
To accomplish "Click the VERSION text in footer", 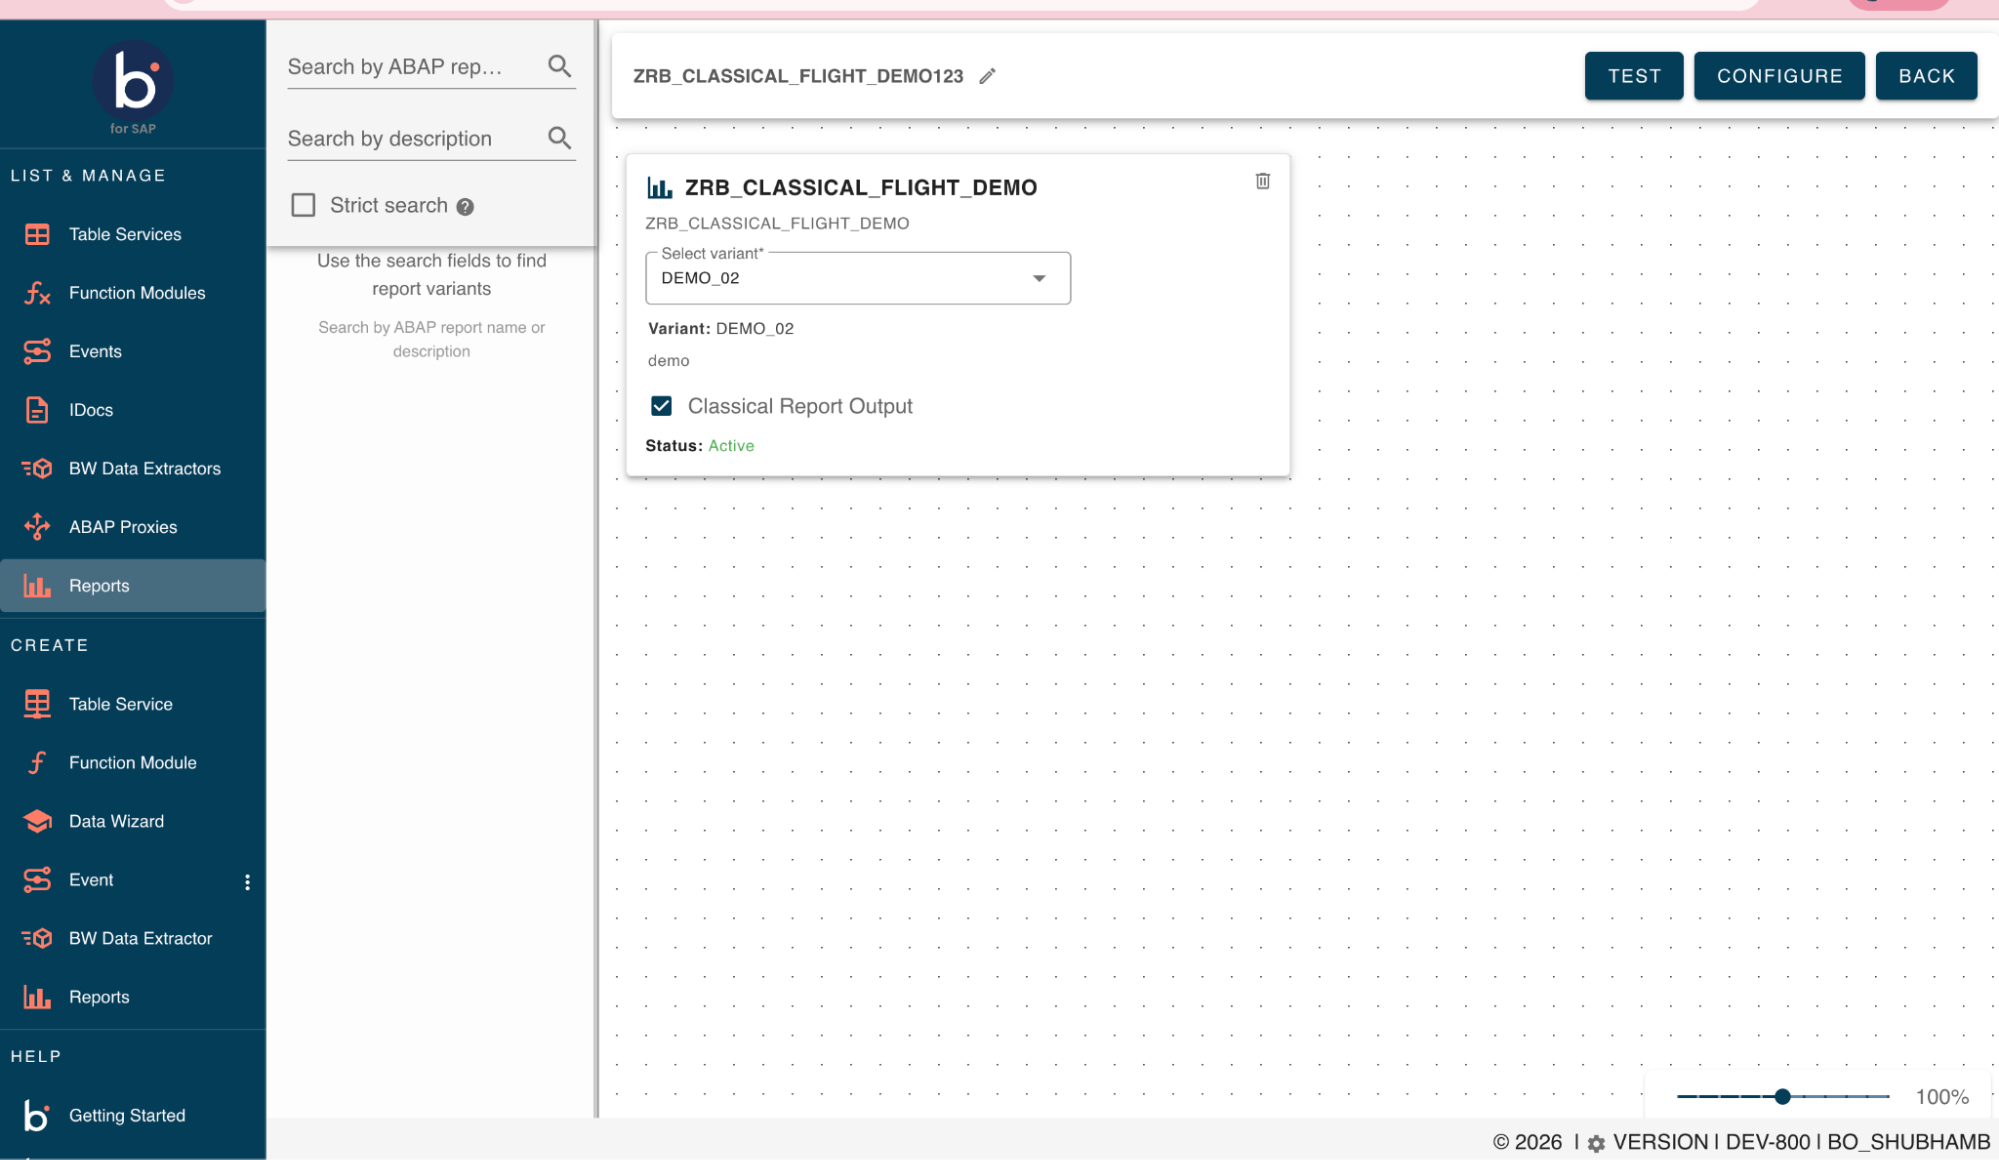I will [x=1660, y=1142].
